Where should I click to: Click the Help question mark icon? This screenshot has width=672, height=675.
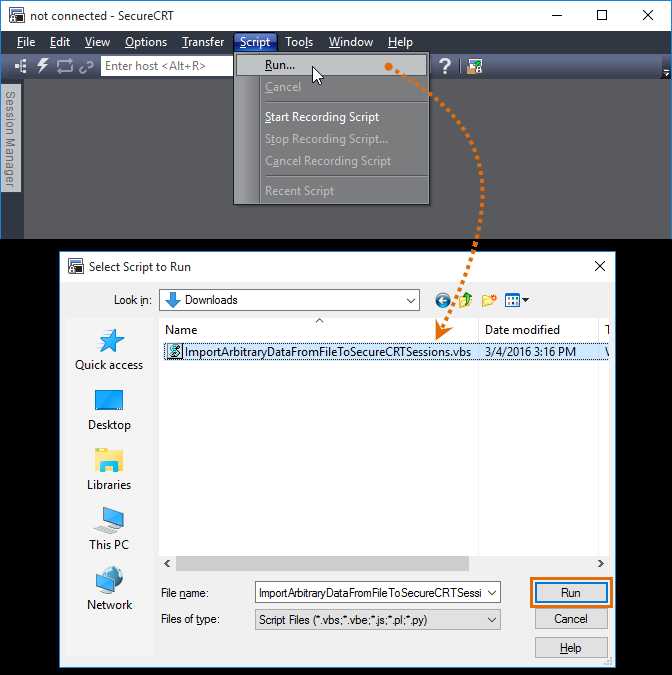(445, 66)
